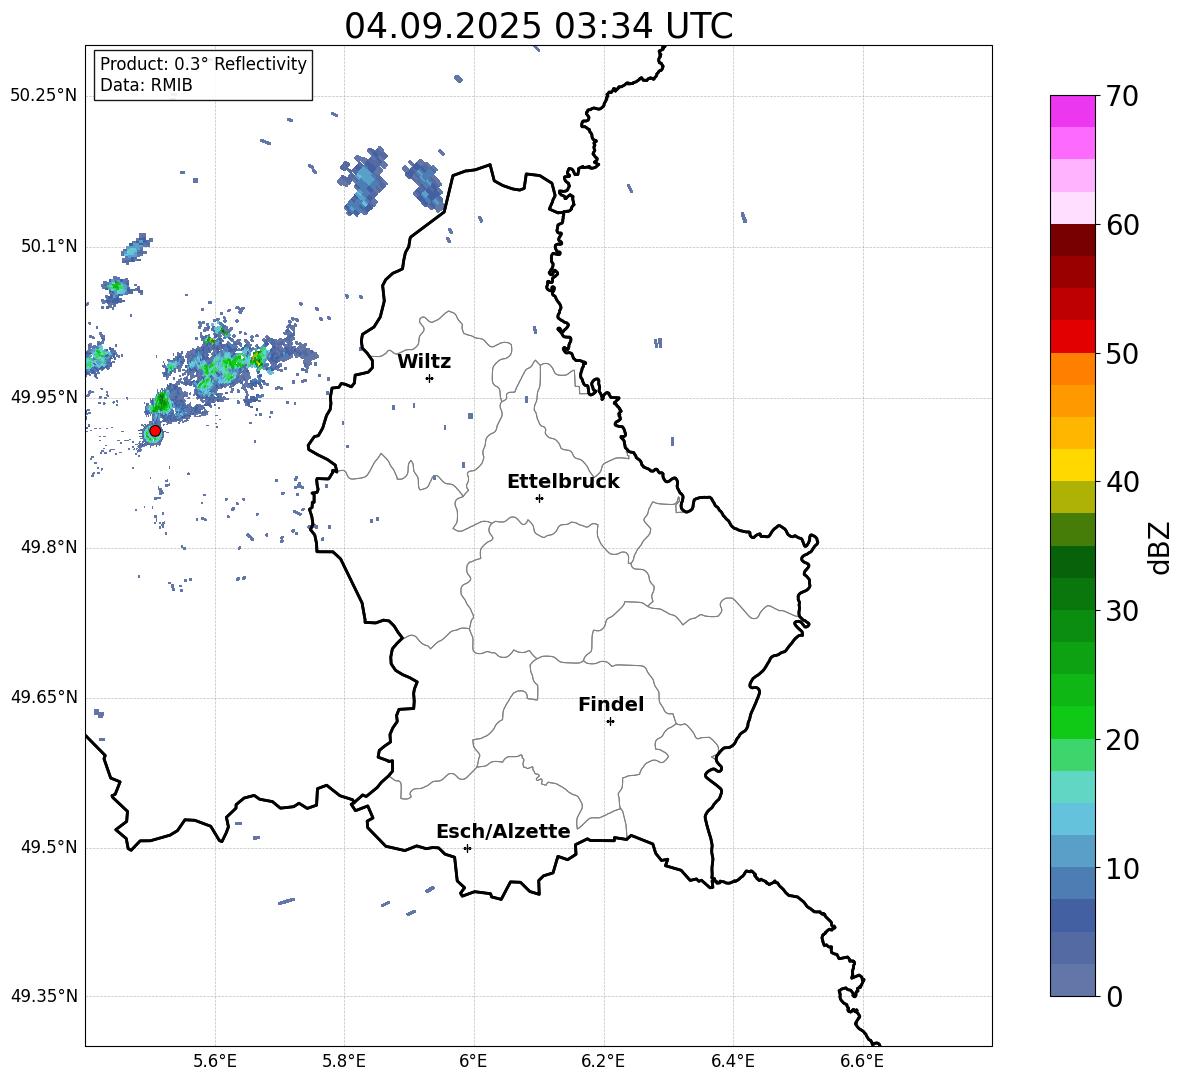Click the 49.65°N latitude label
Viewport: 1184px width, 1081px height.
(44, 696)
